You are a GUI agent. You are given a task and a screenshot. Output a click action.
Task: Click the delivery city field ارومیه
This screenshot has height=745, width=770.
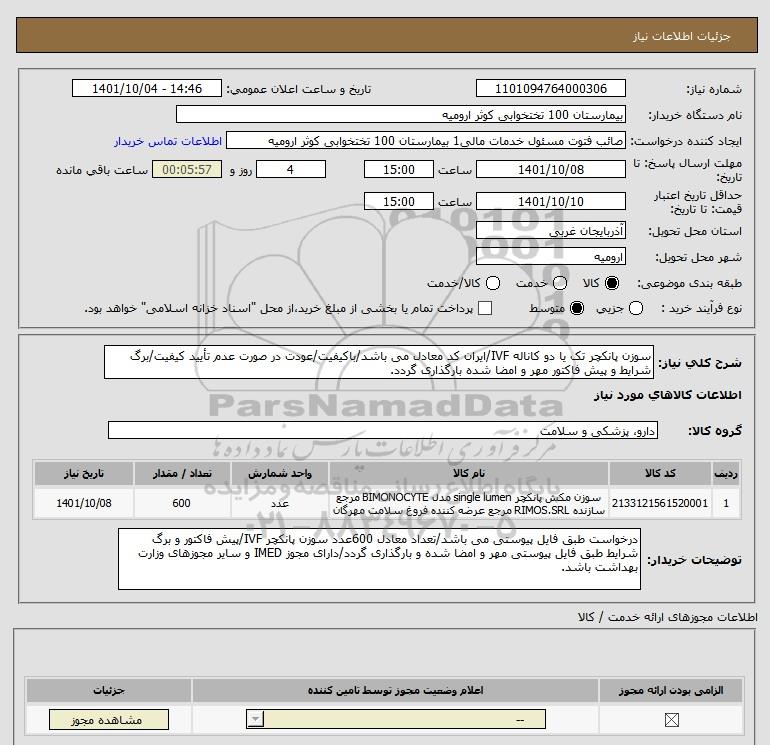(550, 256)
